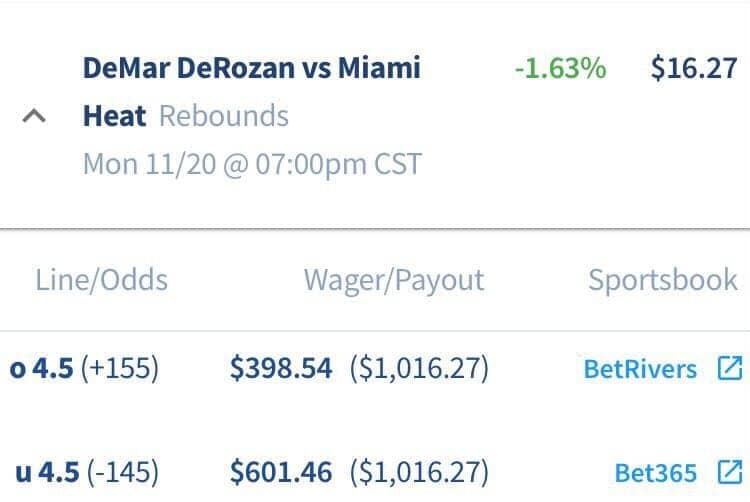Click the $601.46 wager amount
Screen dimensions: 750x502
click(x=281, y=472)
